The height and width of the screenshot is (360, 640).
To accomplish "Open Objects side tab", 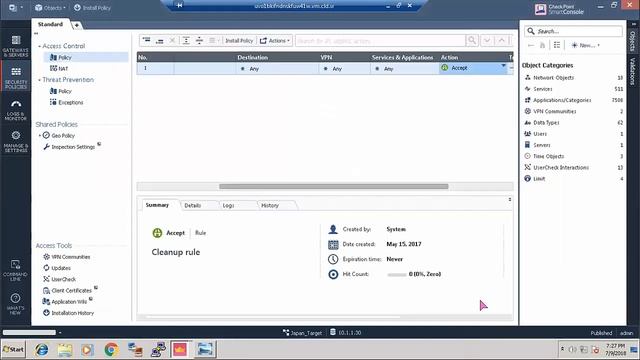I will click(x=632, y=41).
